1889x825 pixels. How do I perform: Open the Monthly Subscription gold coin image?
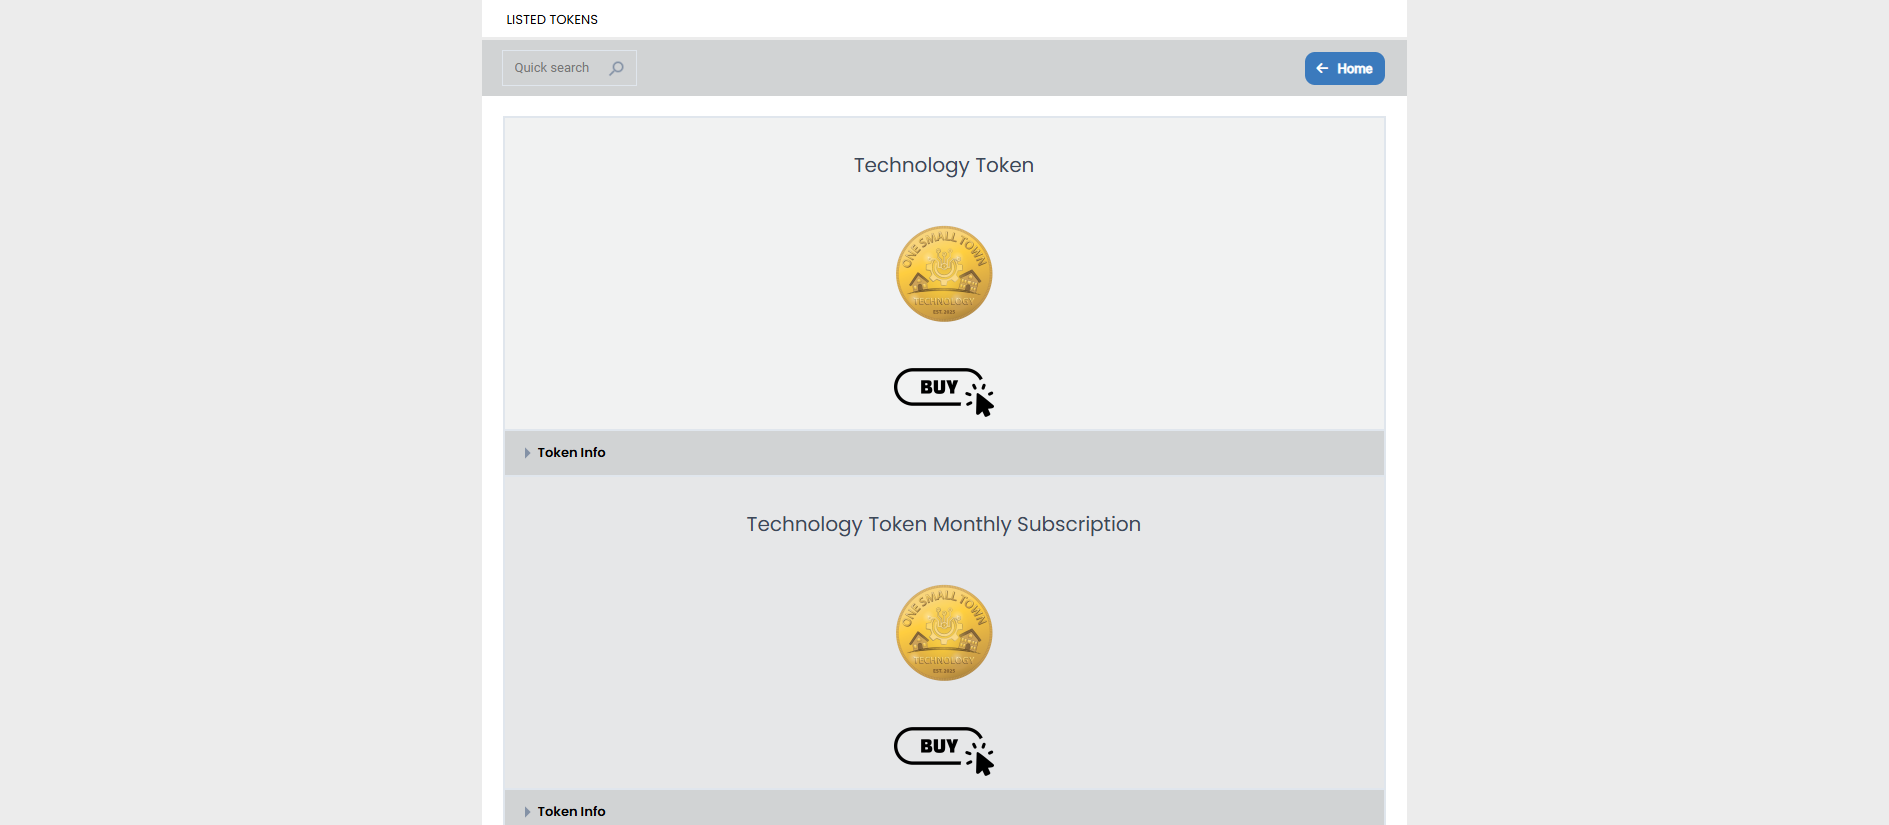943,632
